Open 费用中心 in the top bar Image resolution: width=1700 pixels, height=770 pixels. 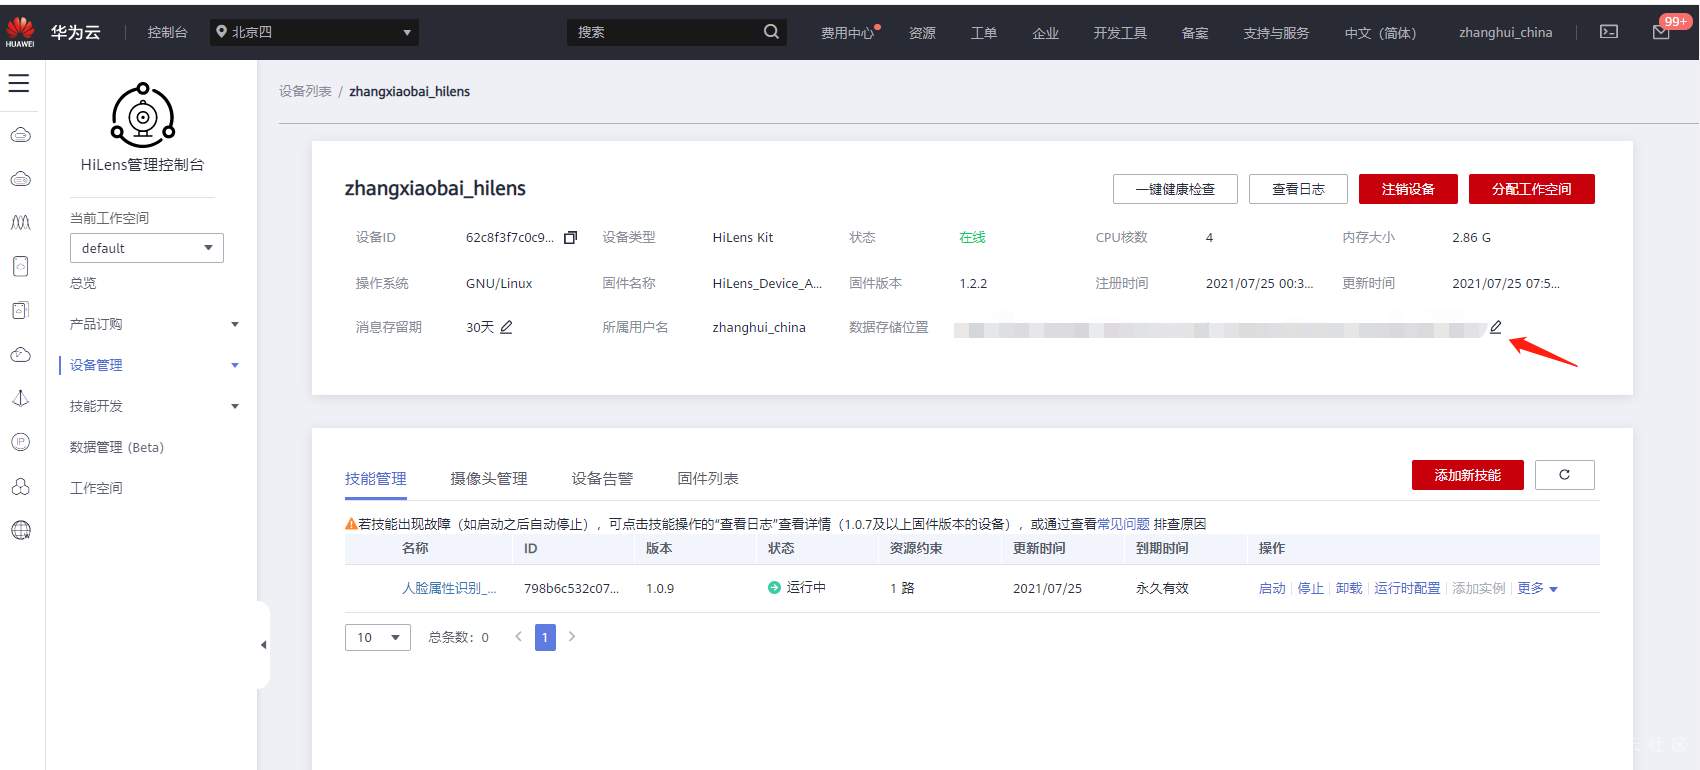point(847,33)
